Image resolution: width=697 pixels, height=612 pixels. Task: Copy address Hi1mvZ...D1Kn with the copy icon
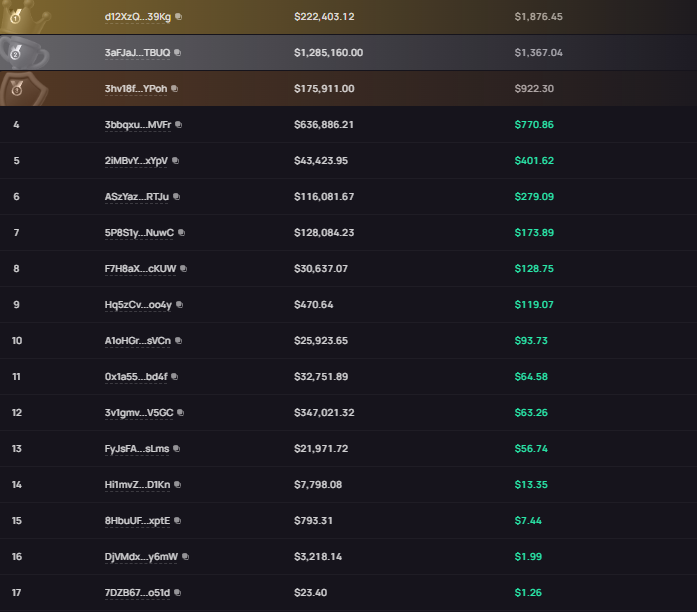(177, 484)
